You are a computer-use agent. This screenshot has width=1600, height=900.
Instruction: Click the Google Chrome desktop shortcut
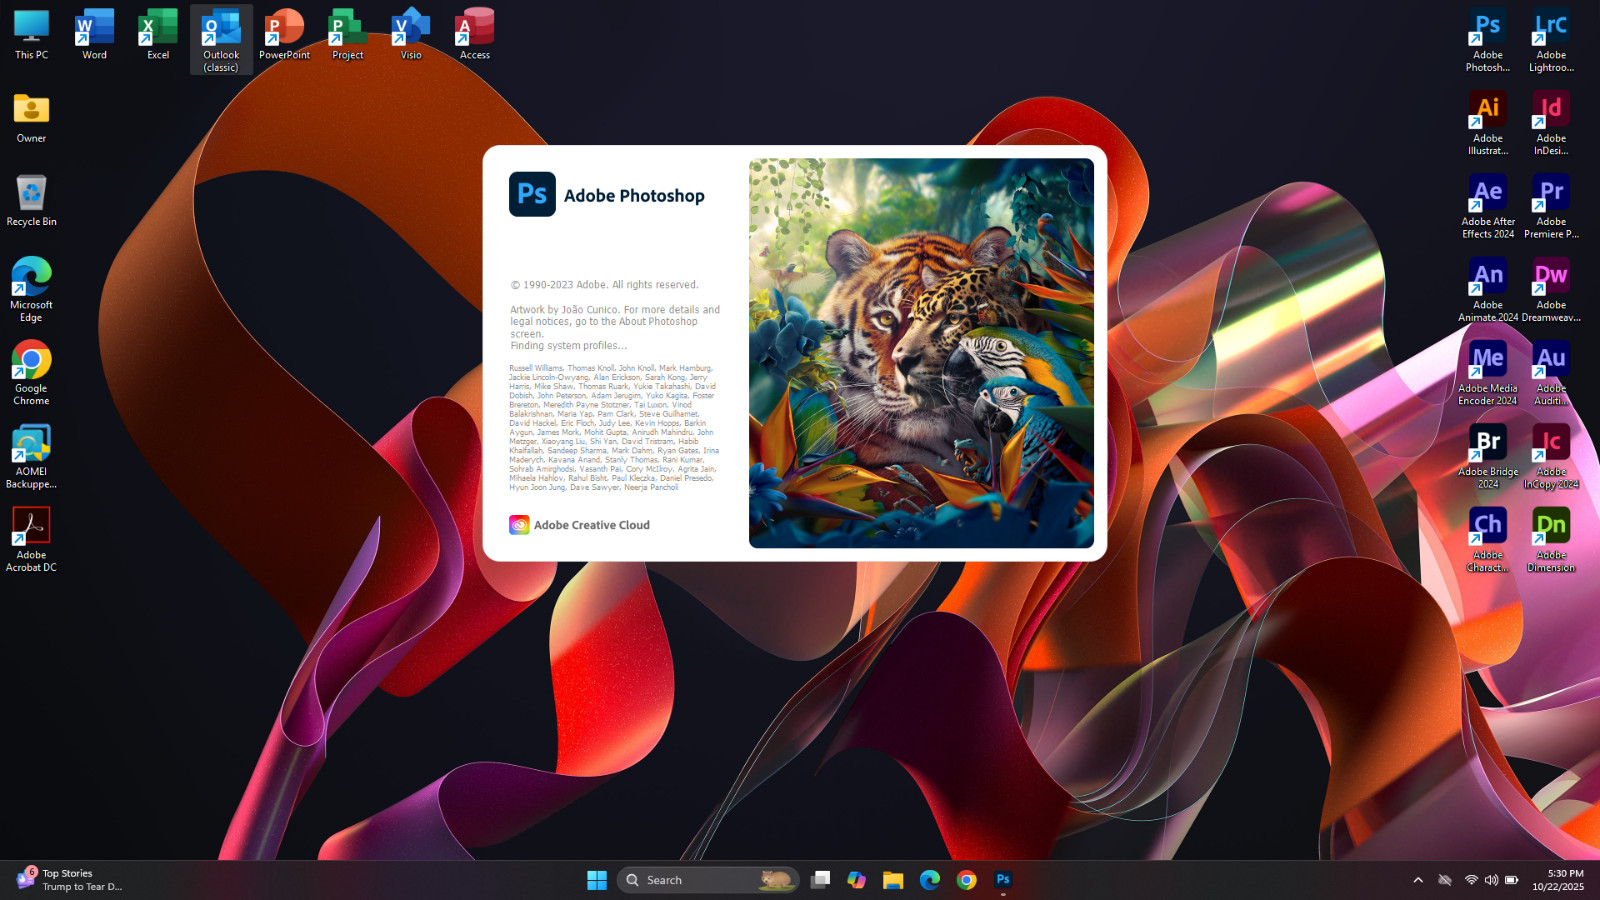click(31, 373)
